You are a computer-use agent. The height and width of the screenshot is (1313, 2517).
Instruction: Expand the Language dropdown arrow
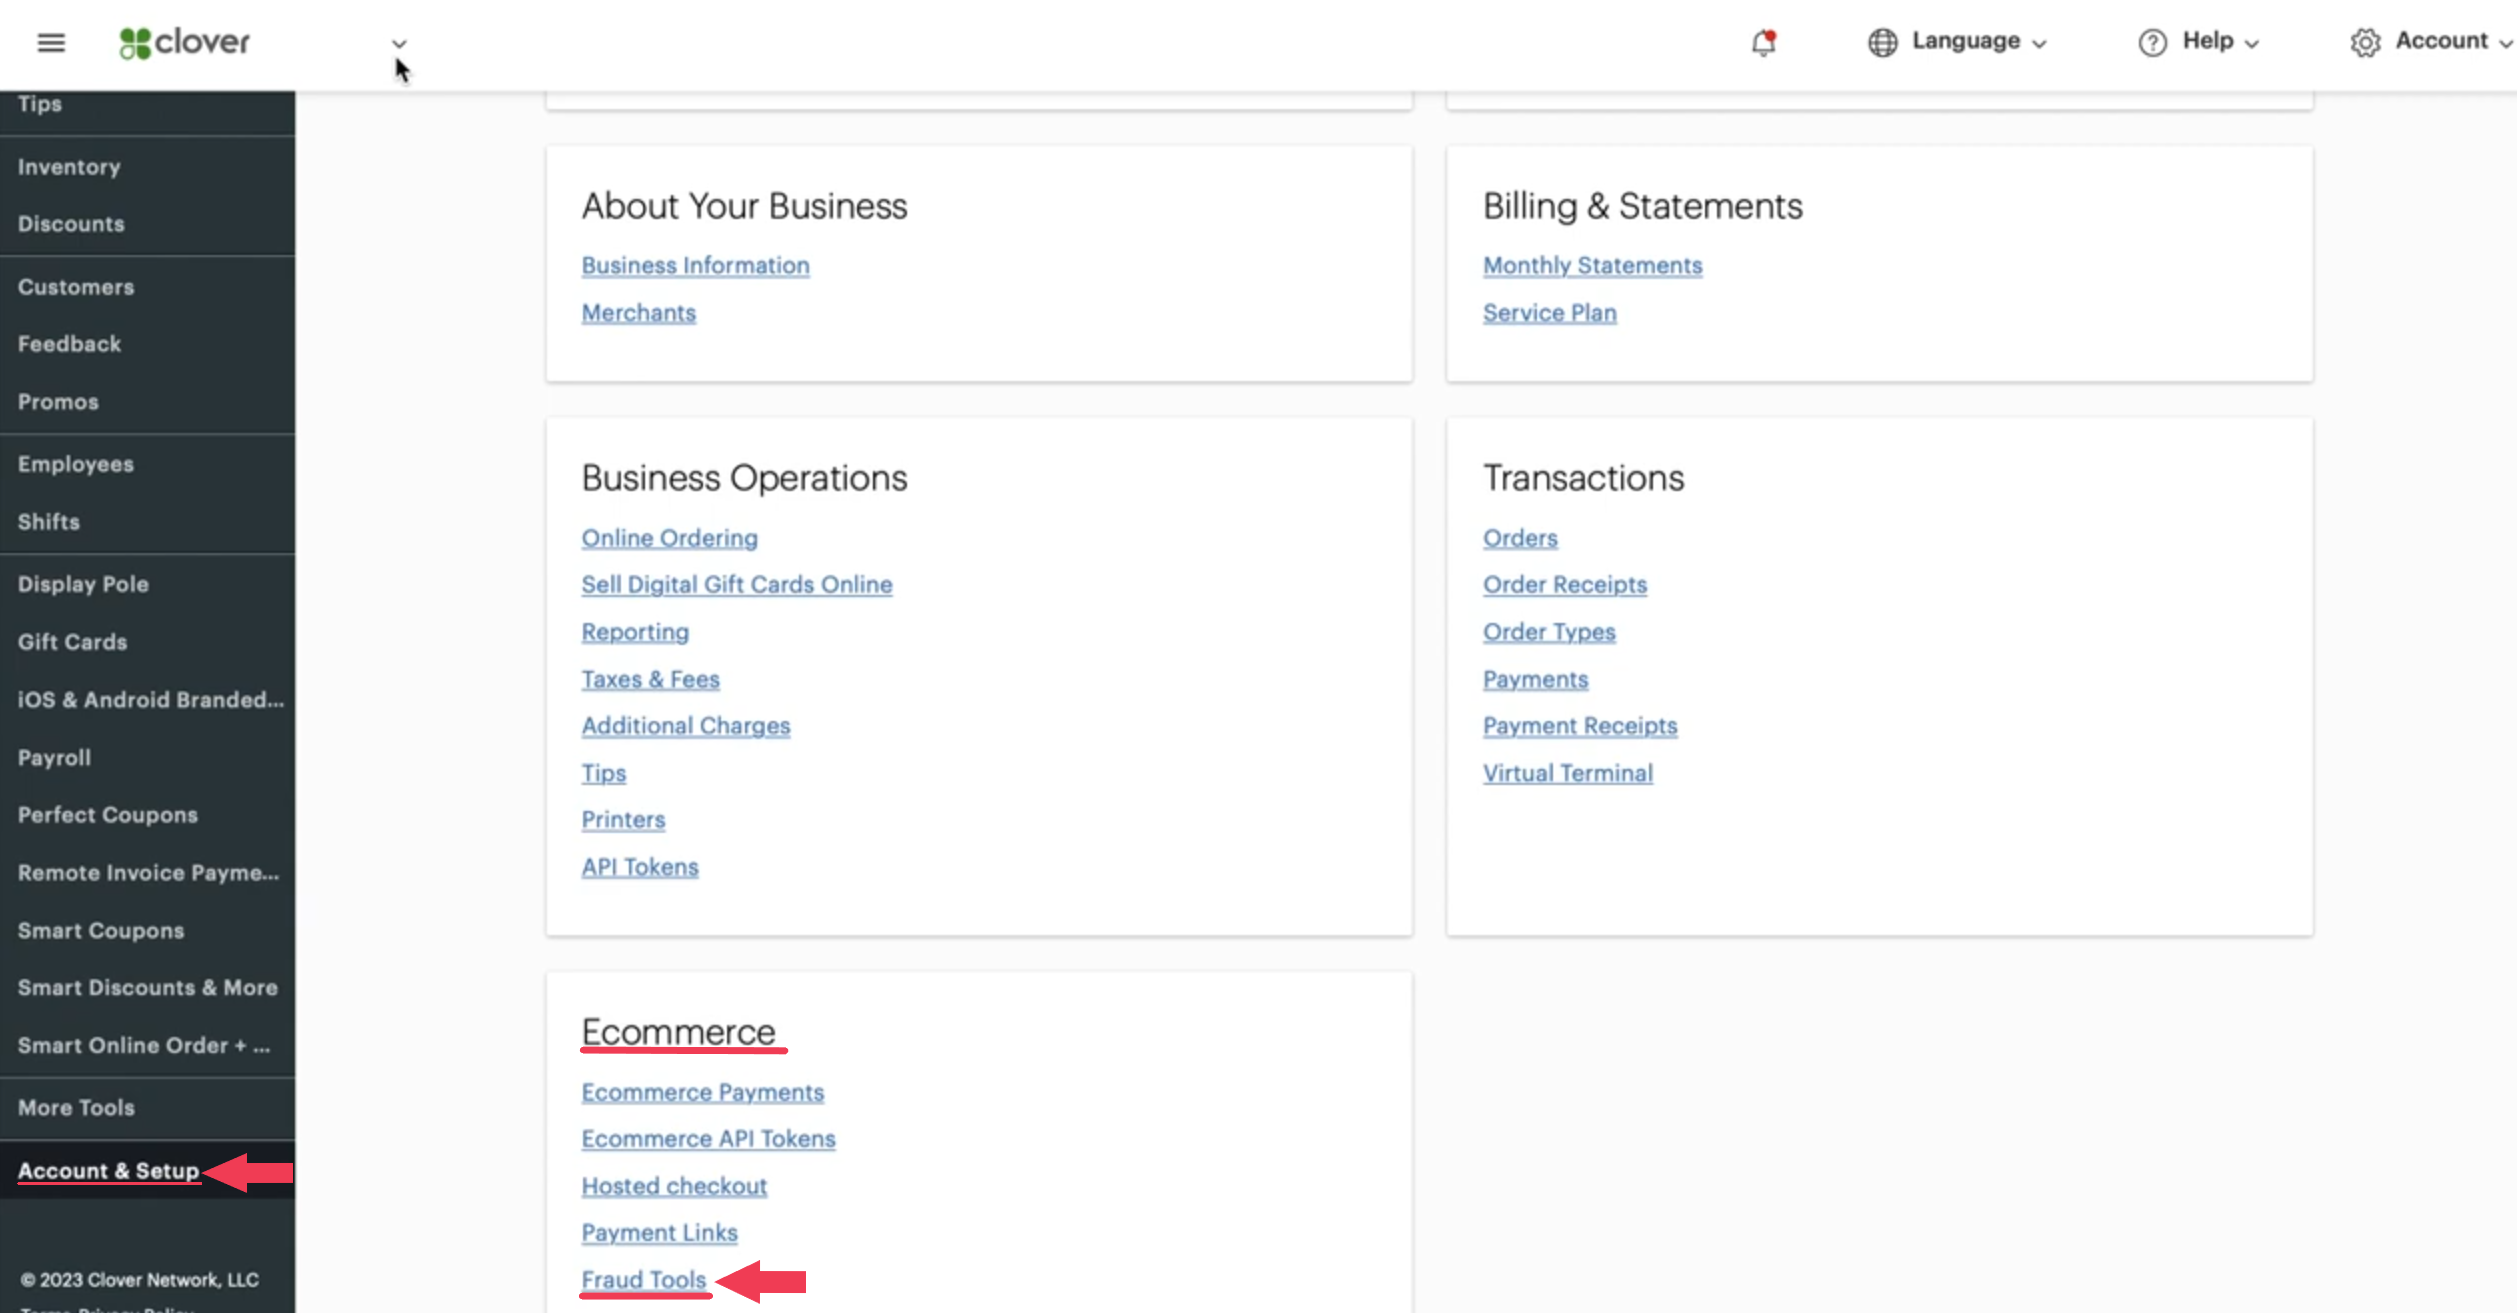click(2040, 44)
